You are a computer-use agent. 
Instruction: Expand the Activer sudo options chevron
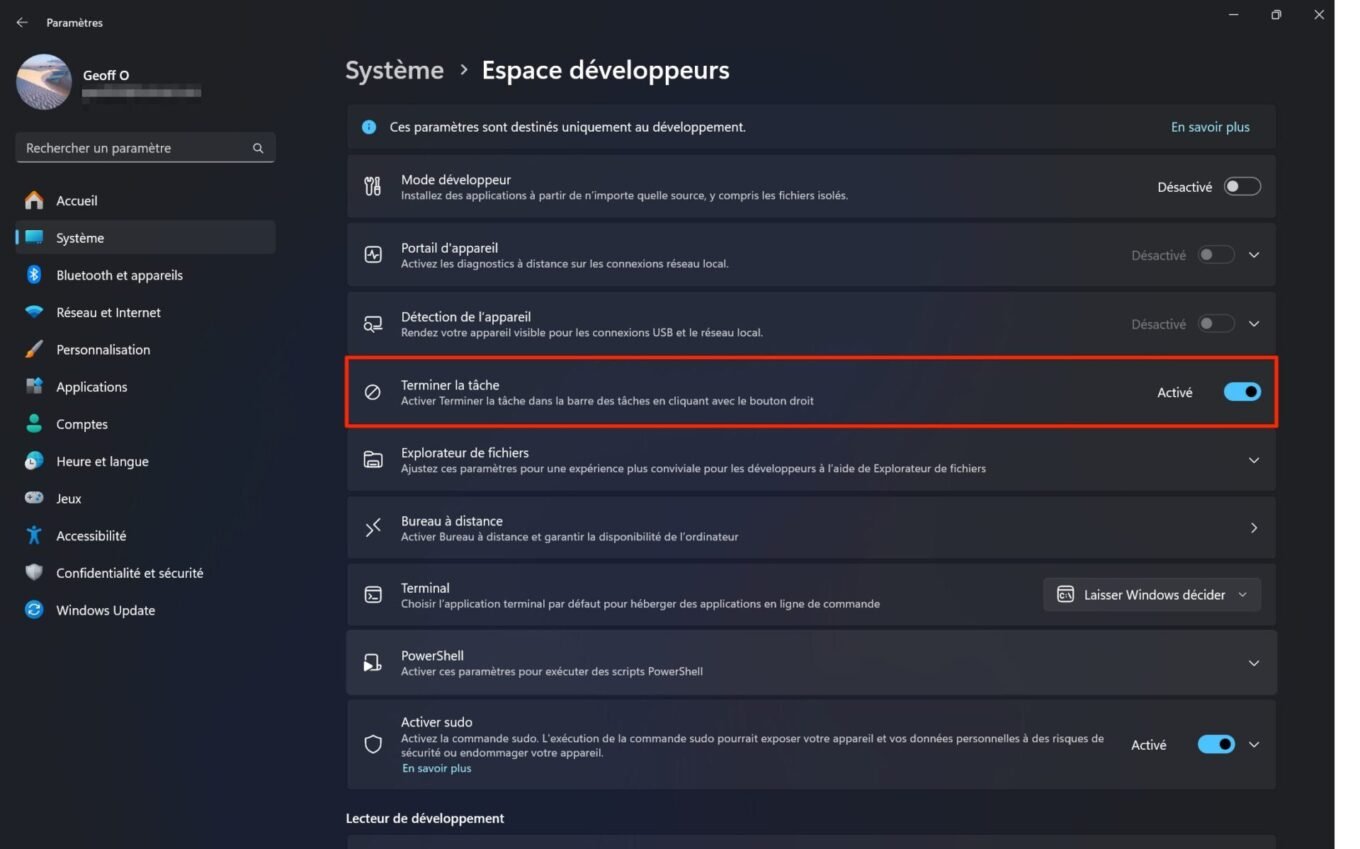pos(1254,745)
